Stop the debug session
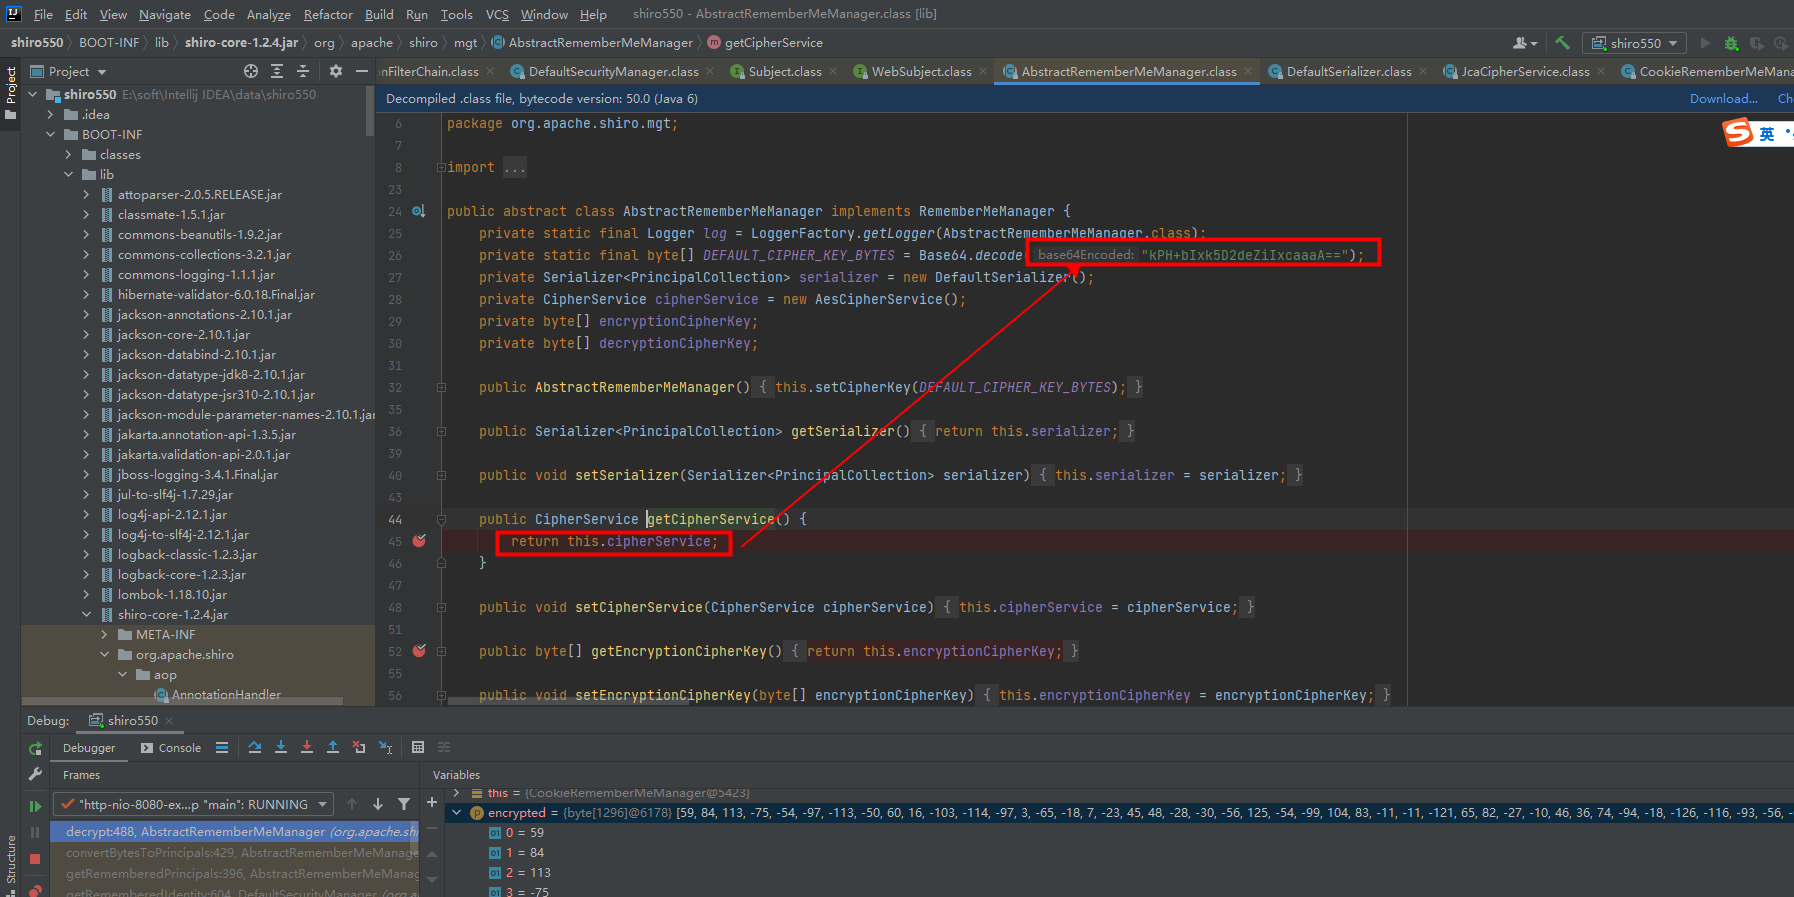Screen dimensions: 1794x897 tap(36, 859)
